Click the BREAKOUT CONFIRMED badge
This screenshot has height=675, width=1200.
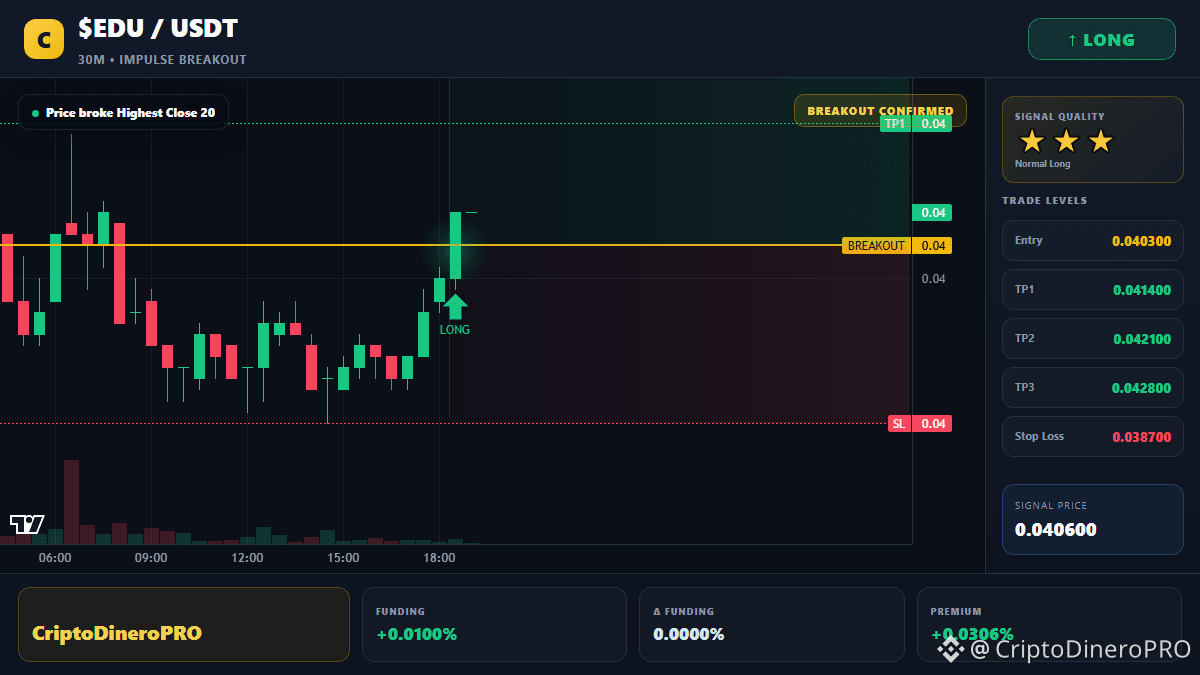[x=880, y=111]
